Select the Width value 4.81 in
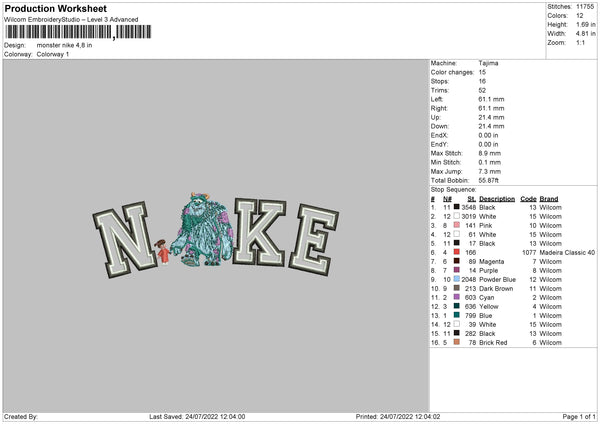Screen dimensions: 600x424 [x=585, y=34]
